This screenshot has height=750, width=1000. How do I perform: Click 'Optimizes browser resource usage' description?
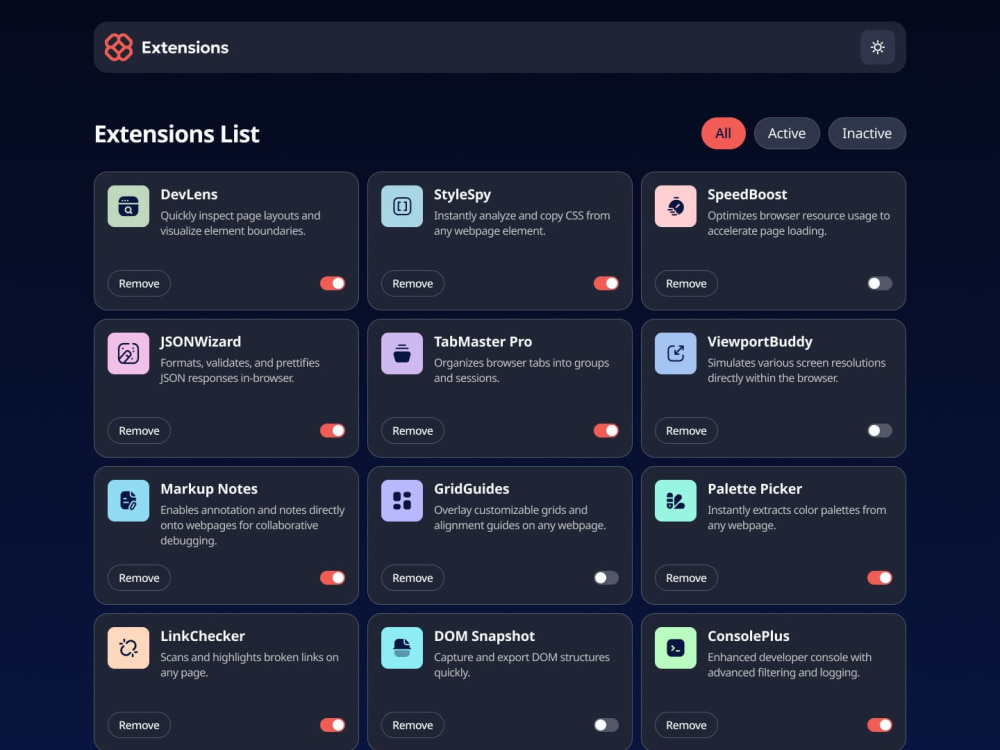(798, 223)
